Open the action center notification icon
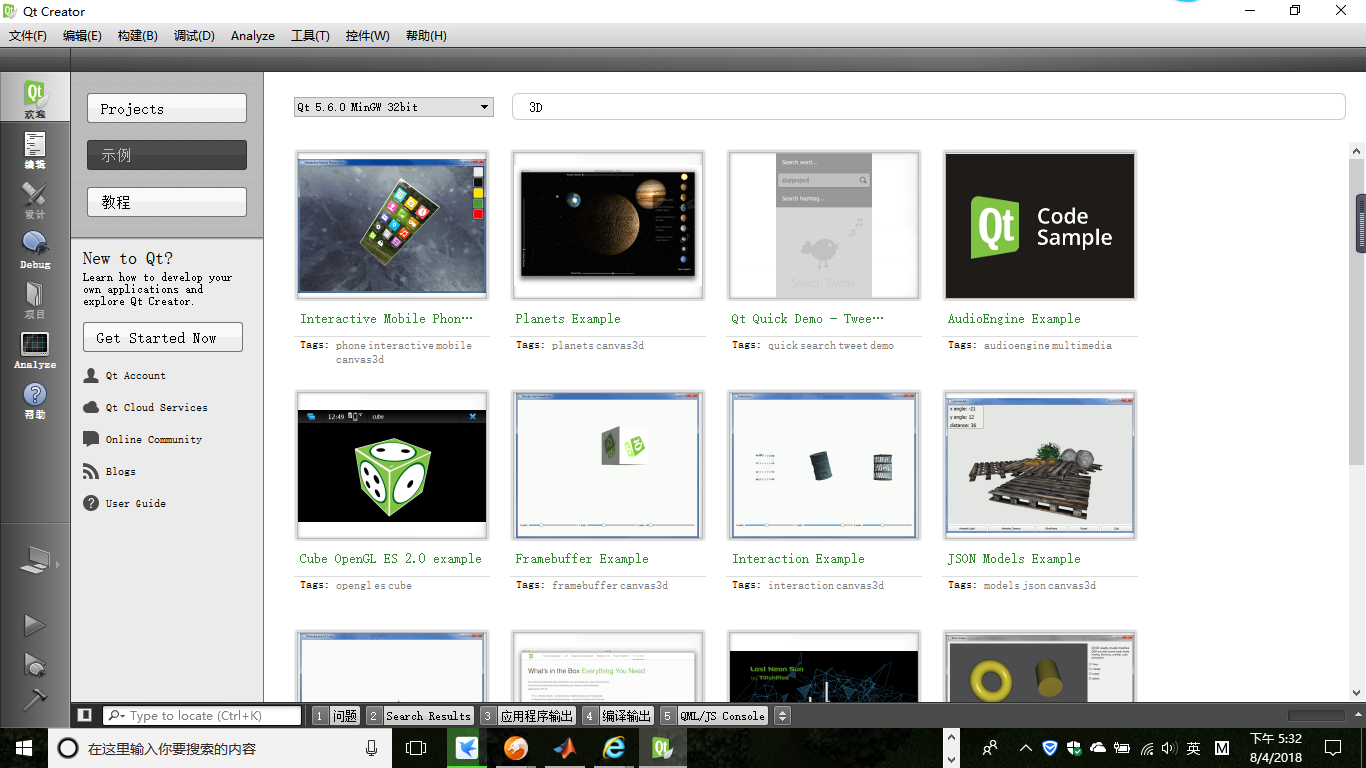 pyautogui.click(x=1333, y=748)
